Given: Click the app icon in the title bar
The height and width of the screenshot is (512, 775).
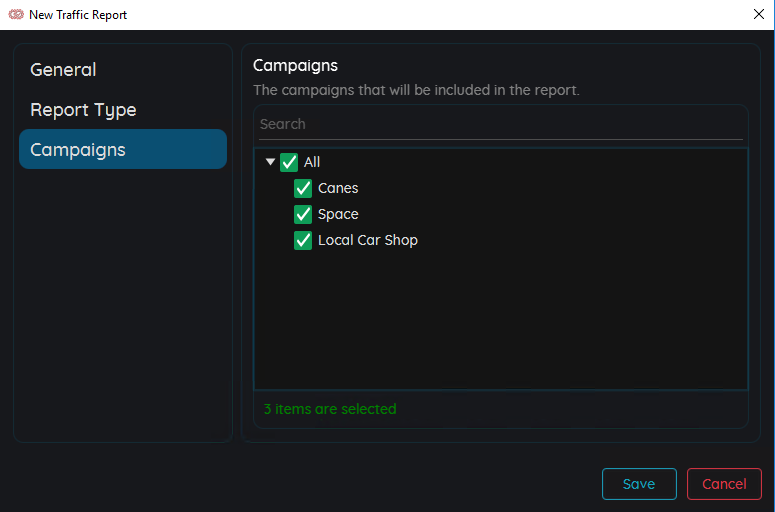Looking at the screenshot, I should tap(16, 14).
